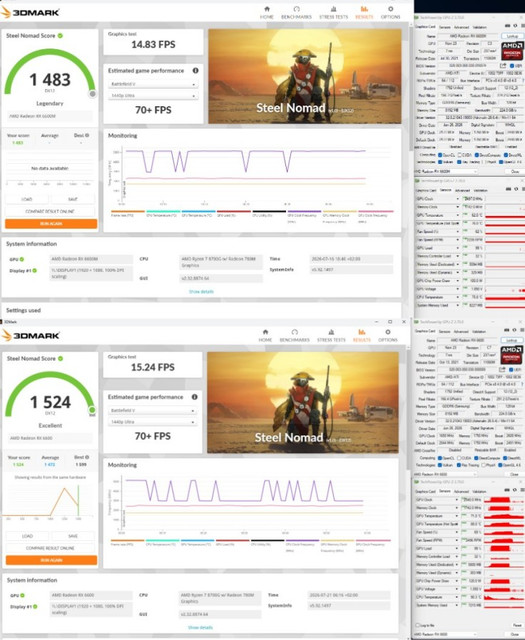Click screenshot camera icon in RX 6600 GPU-Z card window

507,330
